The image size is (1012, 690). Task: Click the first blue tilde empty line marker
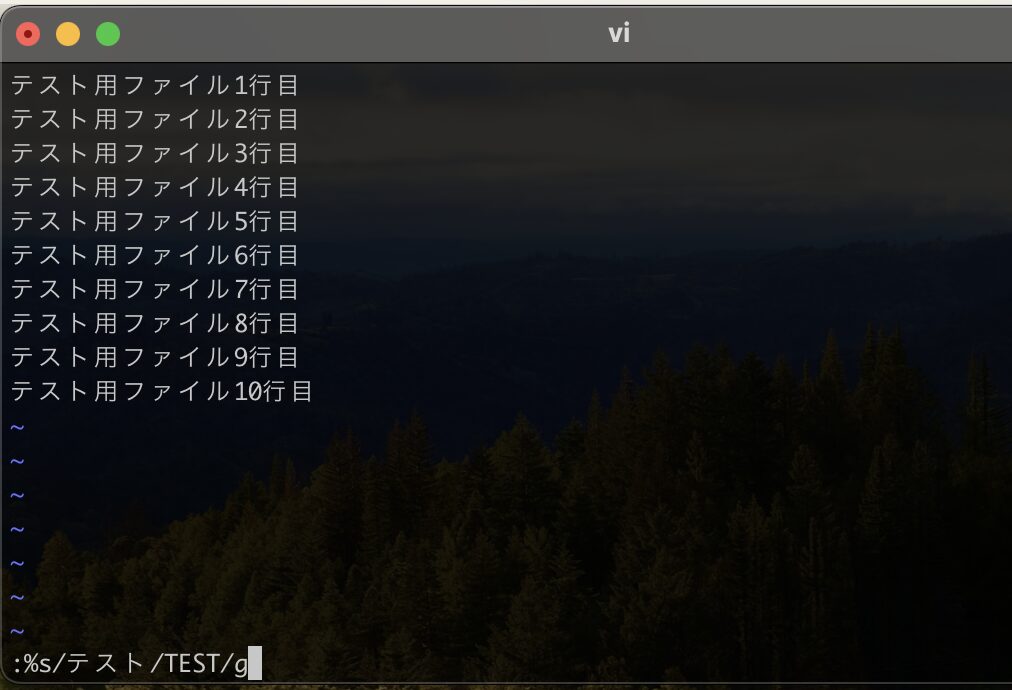tap(17, 427)
